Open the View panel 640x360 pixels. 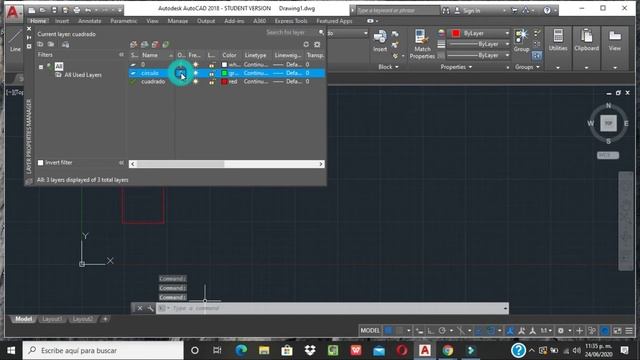pos(615,40)
